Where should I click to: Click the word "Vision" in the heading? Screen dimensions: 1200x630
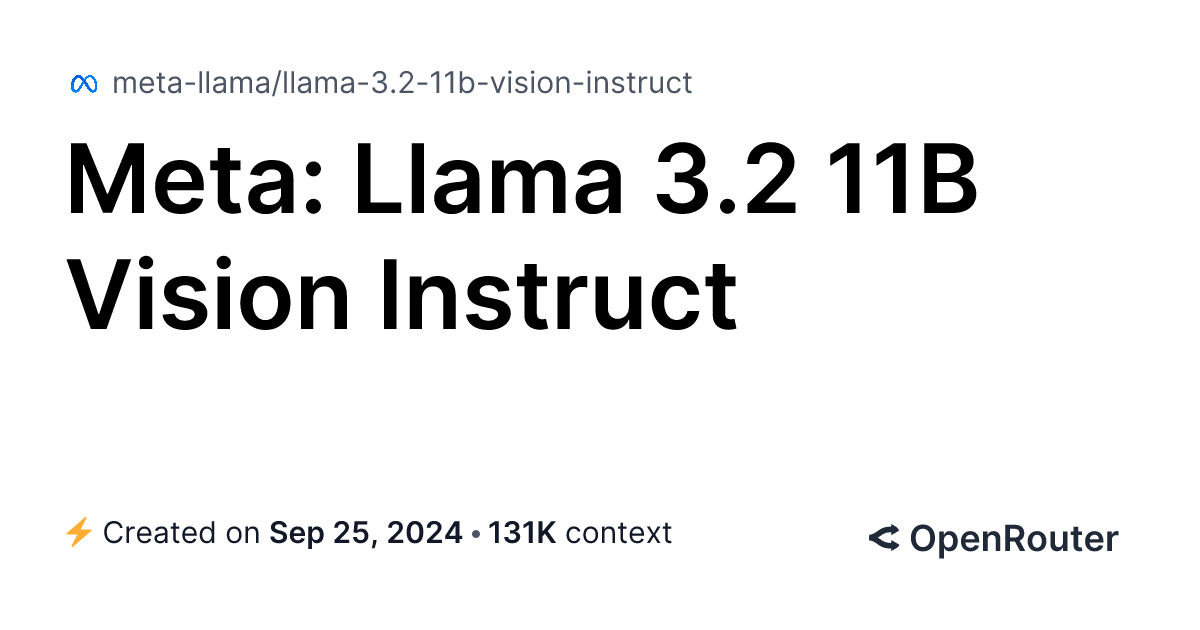click(x=207, y=294)
